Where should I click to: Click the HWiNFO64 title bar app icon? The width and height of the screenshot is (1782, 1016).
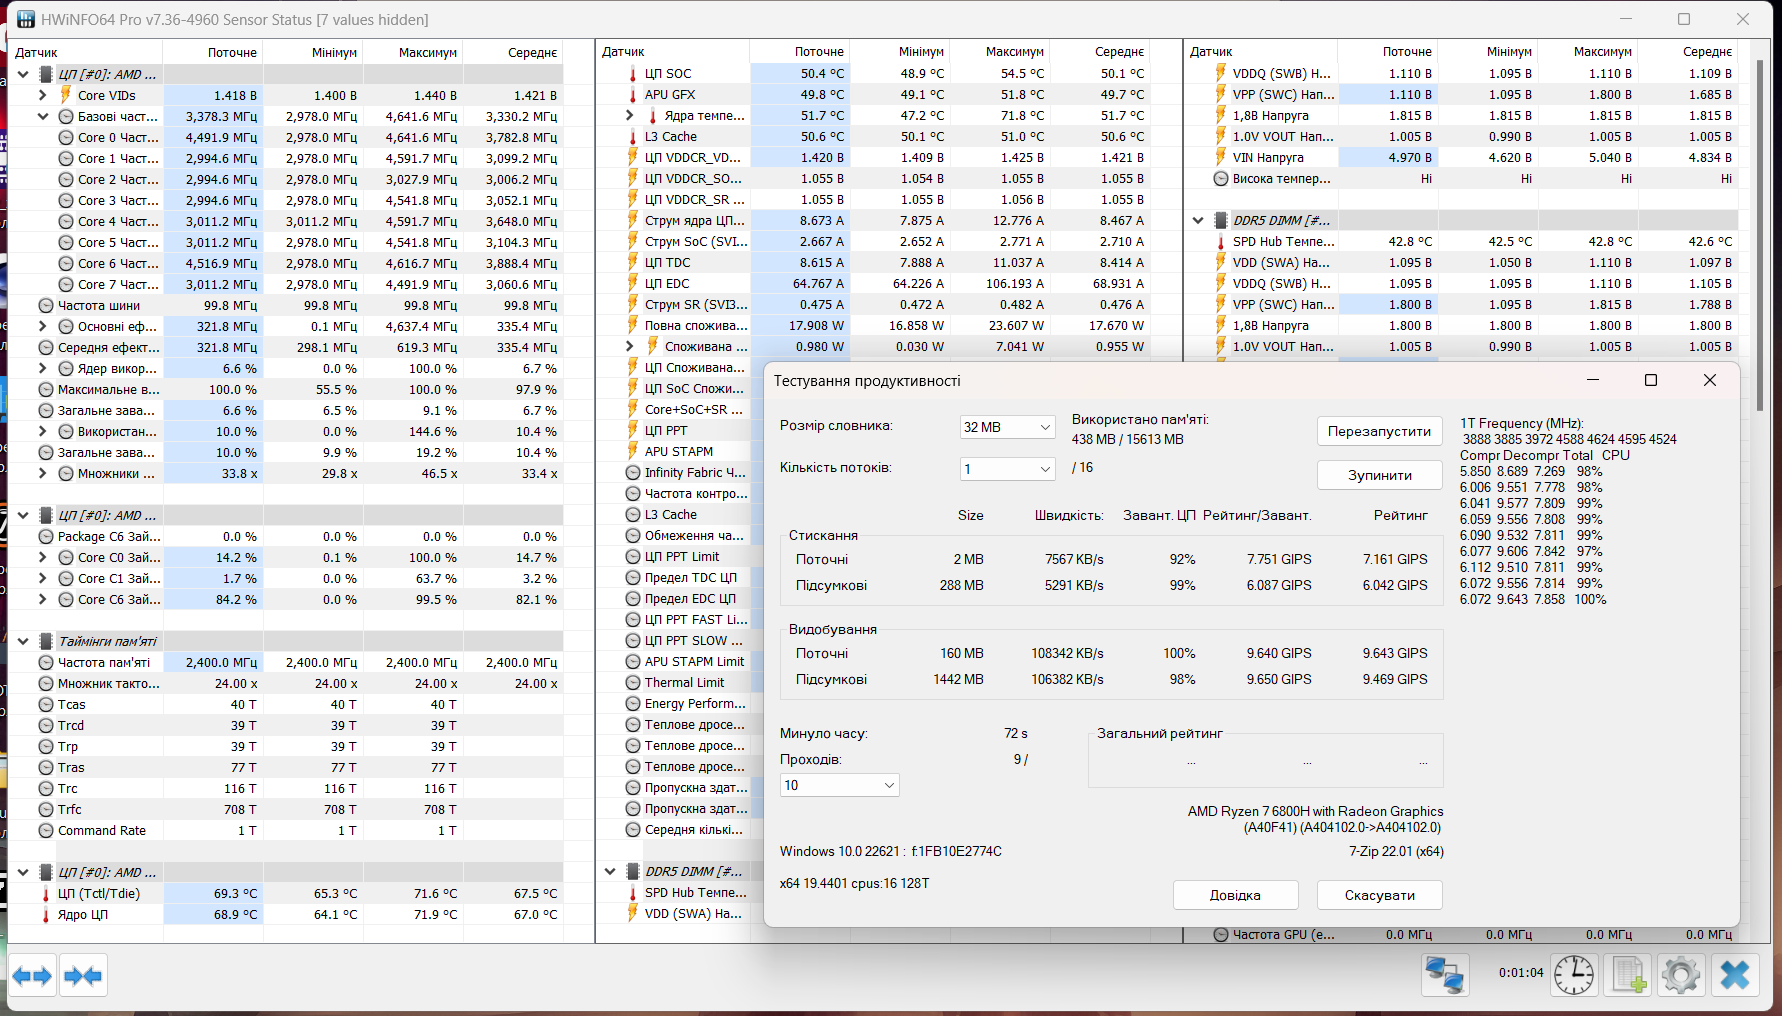[x=26, y=19]
